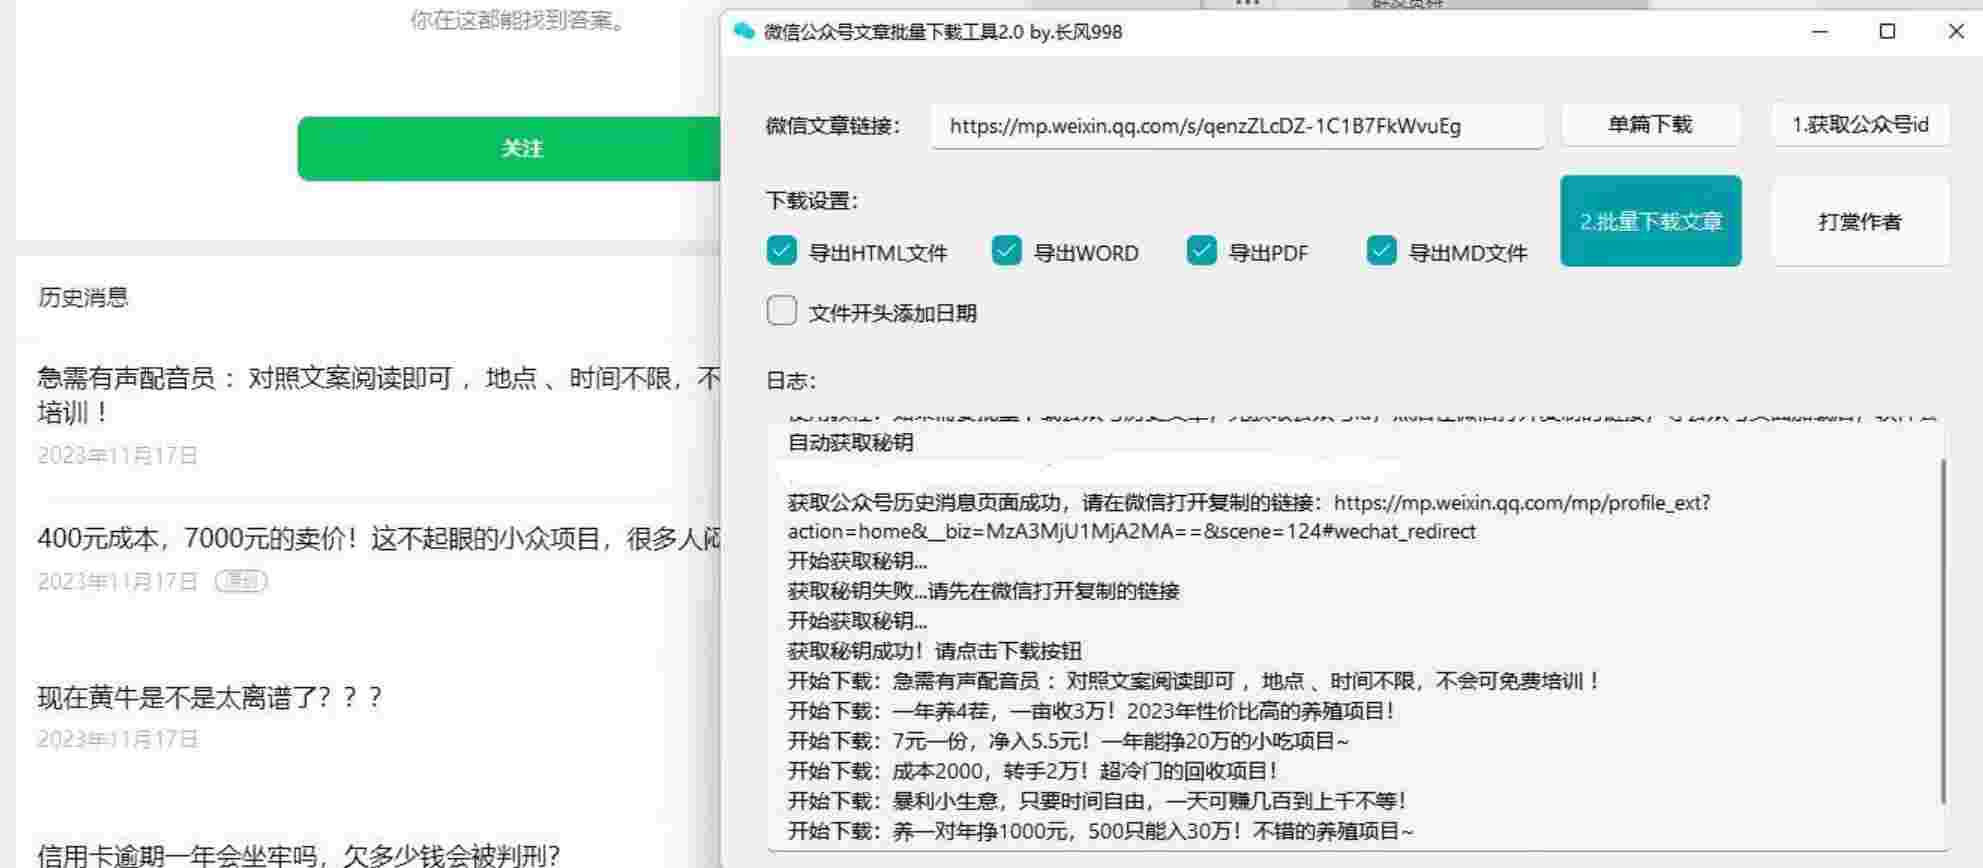Viewport: 1983px width, 868px height.
Task: Click the mp.weixin.qq.com profile_ext URL in log
Action: click(1249, 517)
